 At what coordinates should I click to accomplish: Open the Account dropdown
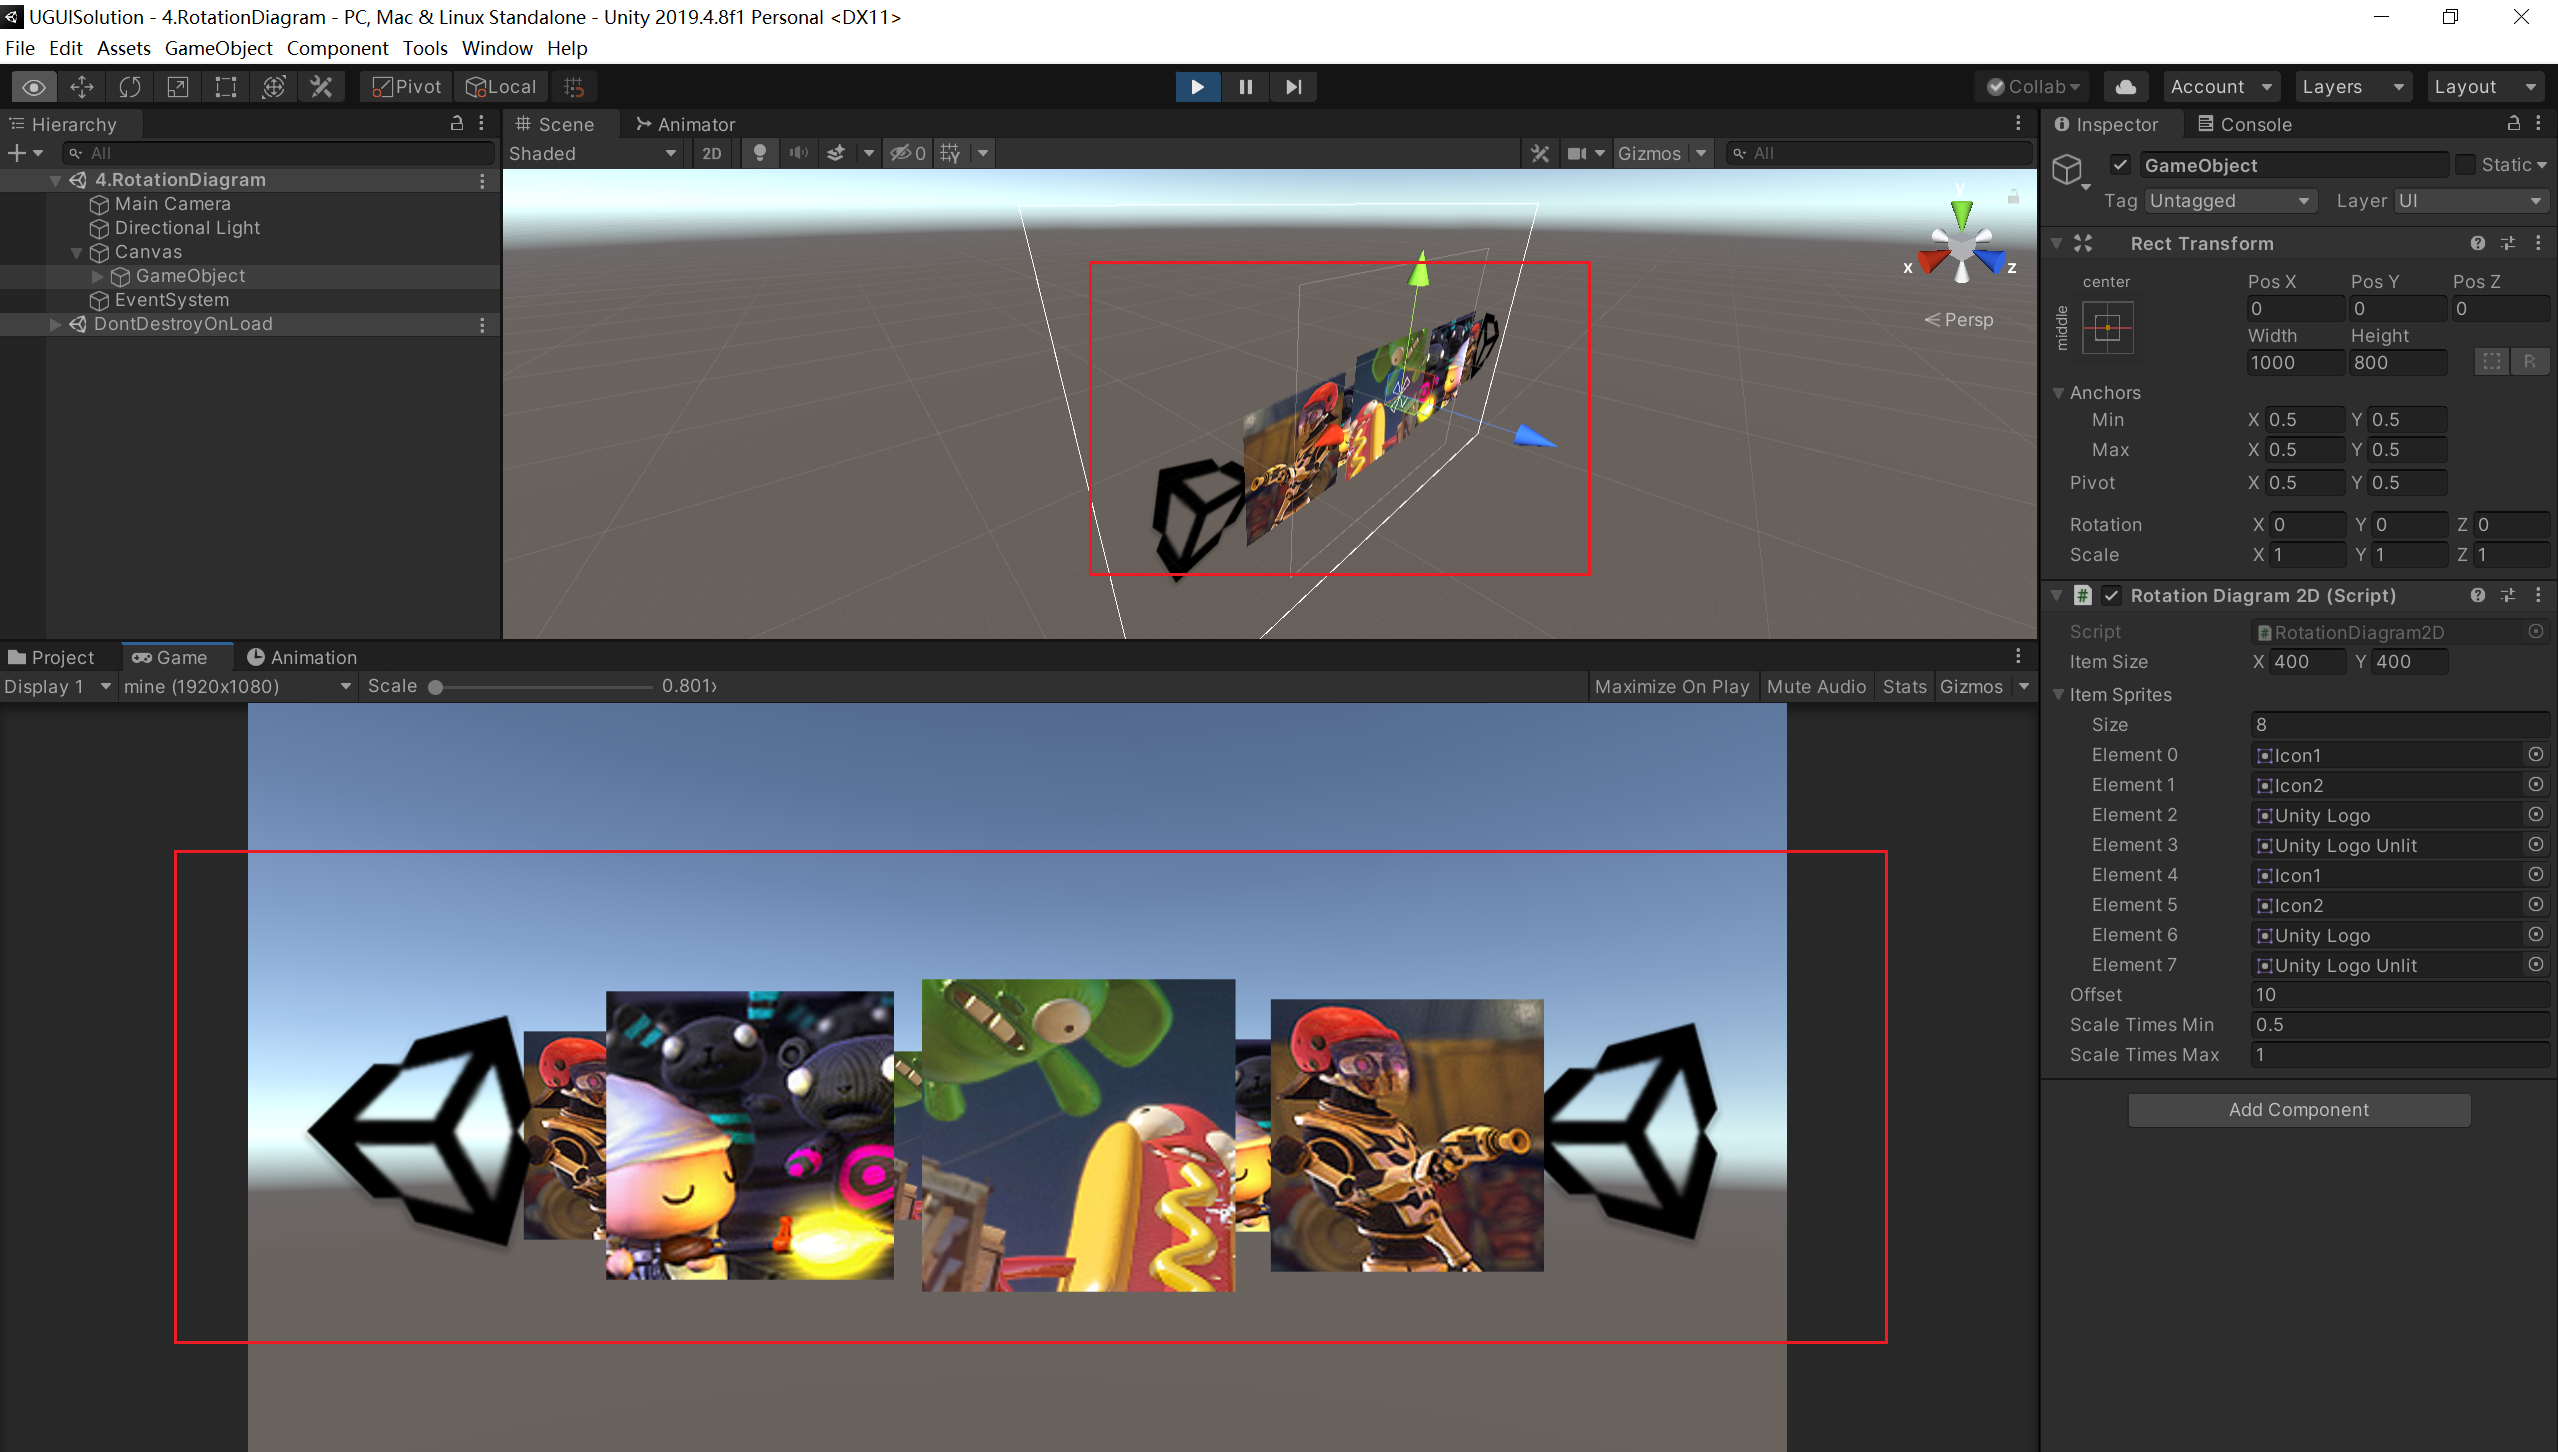(x=2222, y=87)
